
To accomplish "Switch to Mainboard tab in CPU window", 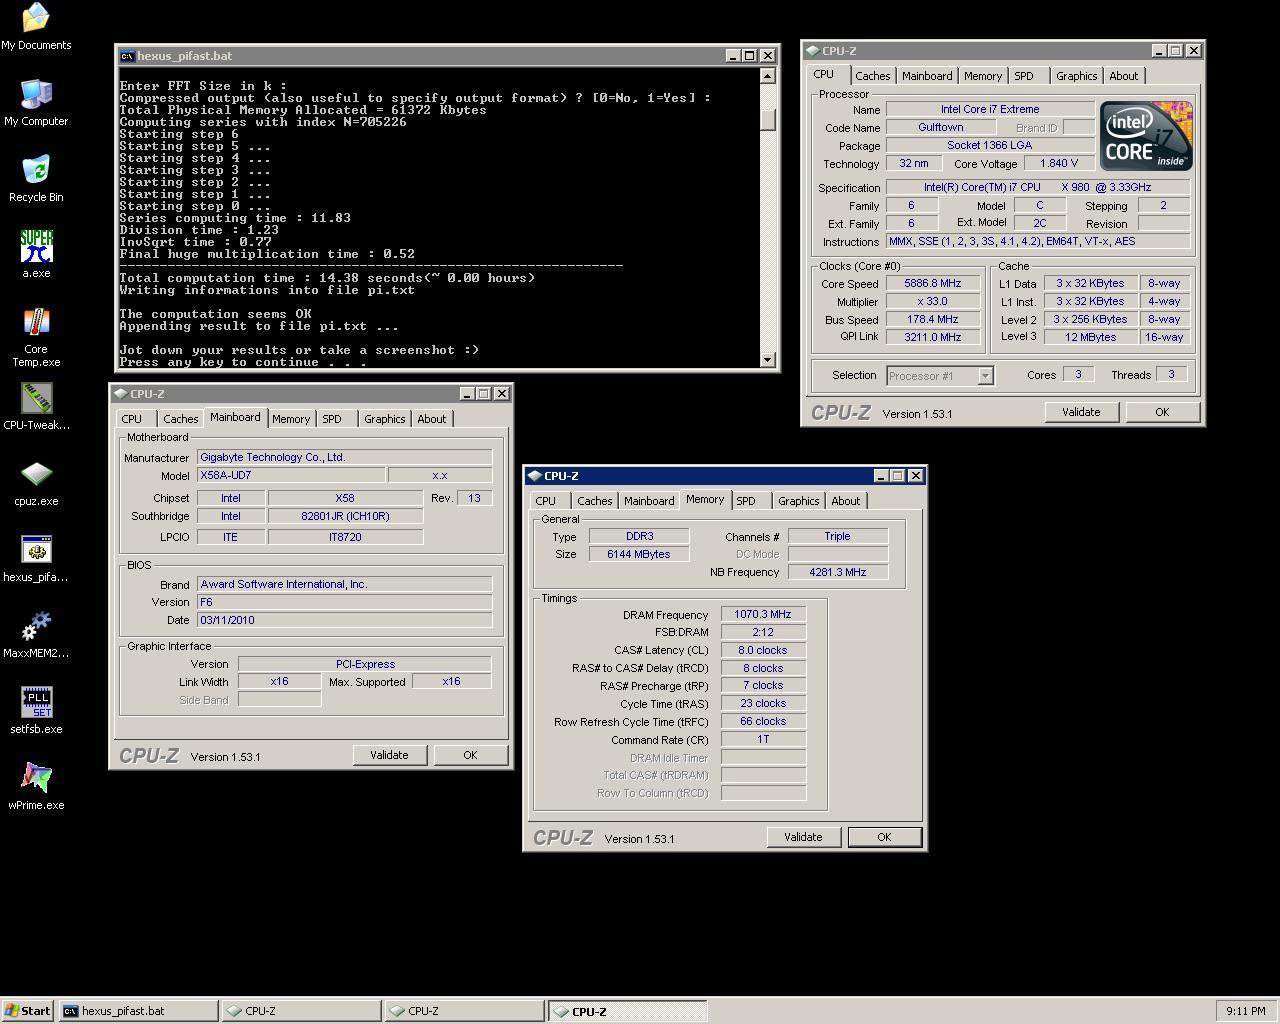I will click(927, 76).
